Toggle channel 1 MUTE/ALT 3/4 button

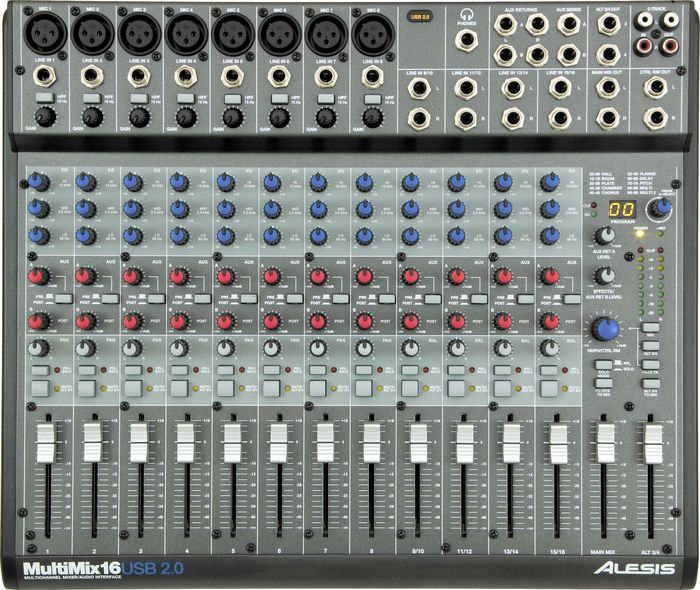coord(40,388)
